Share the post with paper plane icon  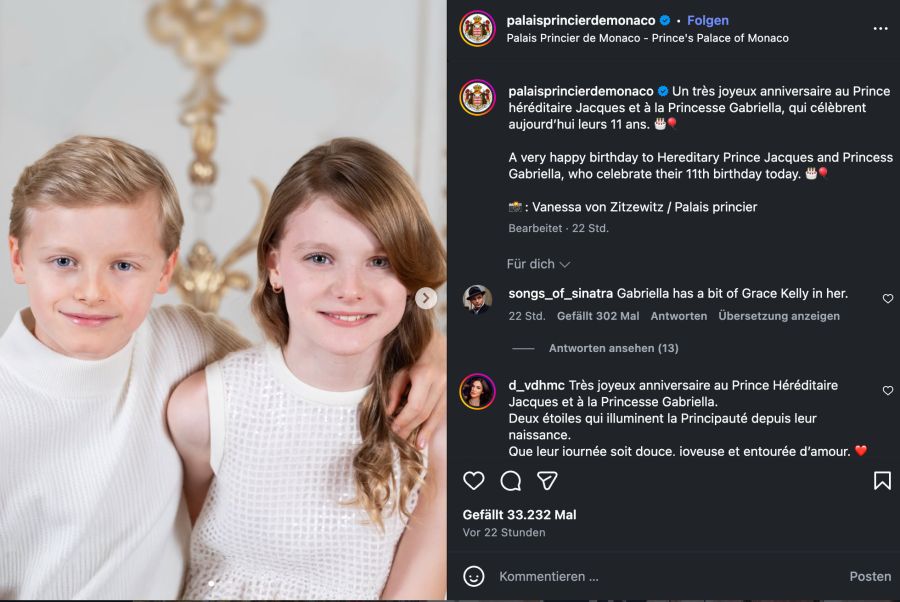[x=547, y=481]
